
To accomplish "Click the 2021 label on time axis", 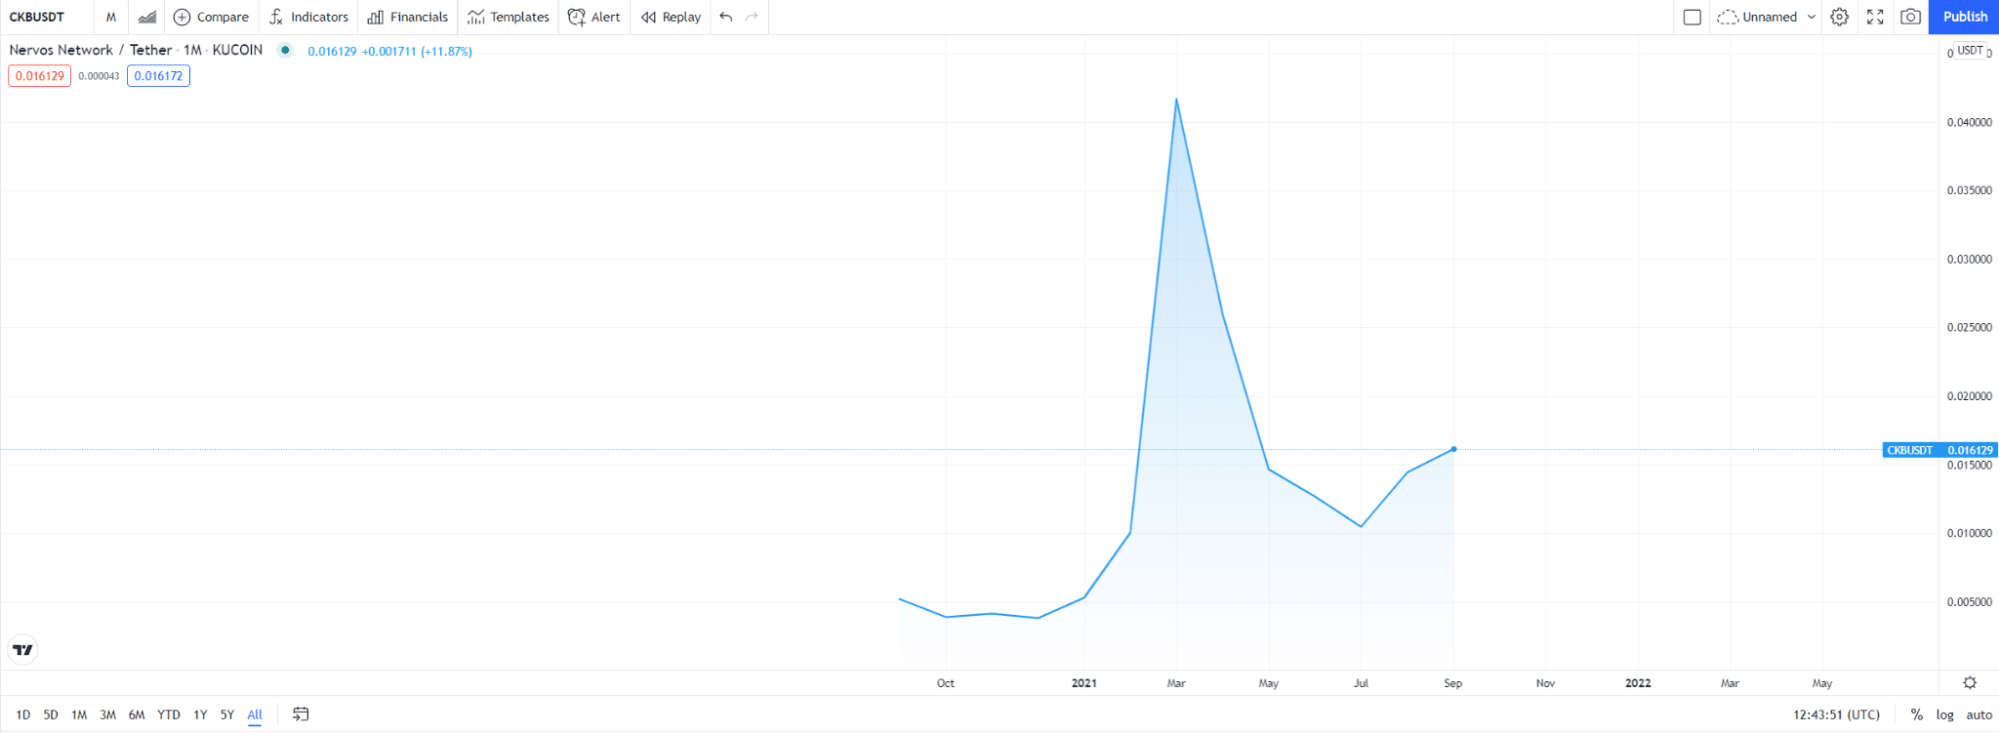I will click(1084, 683).
